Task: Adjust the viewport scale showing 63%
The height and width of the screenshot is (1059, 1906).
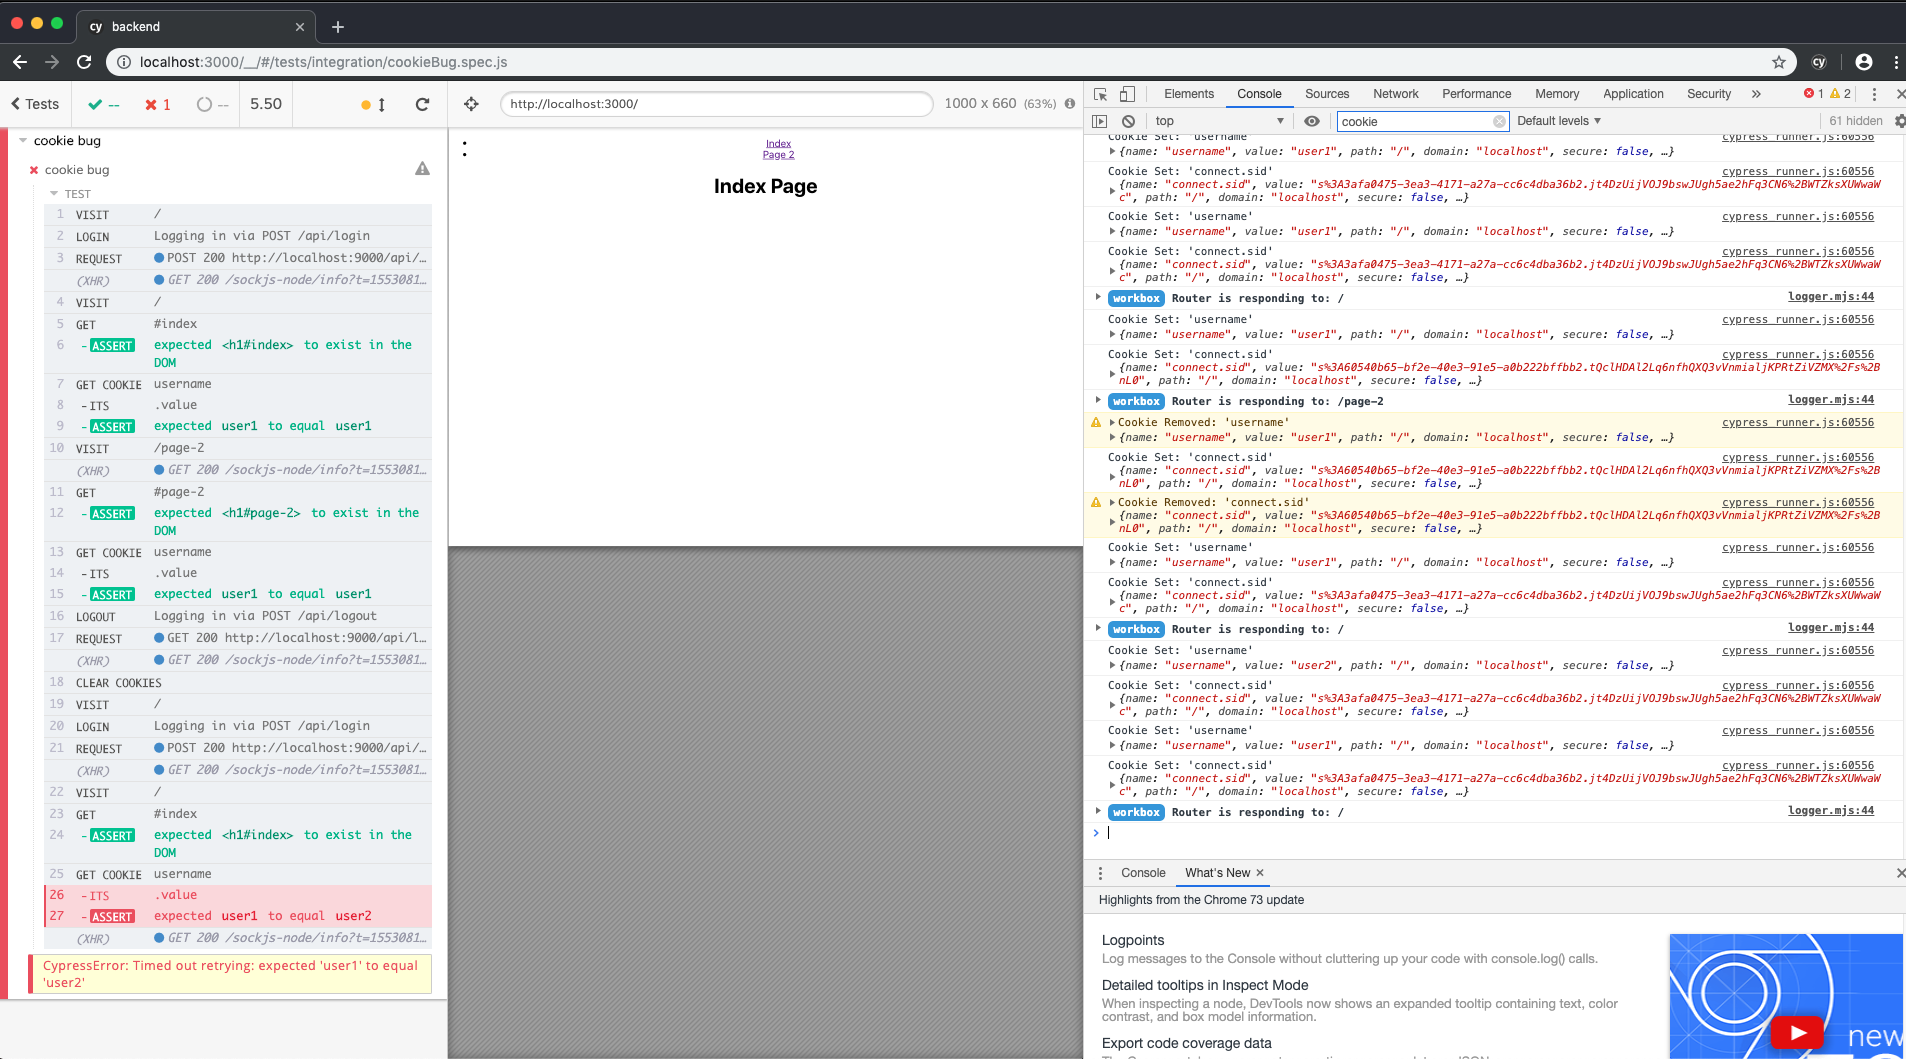Action: [1038, 103]
